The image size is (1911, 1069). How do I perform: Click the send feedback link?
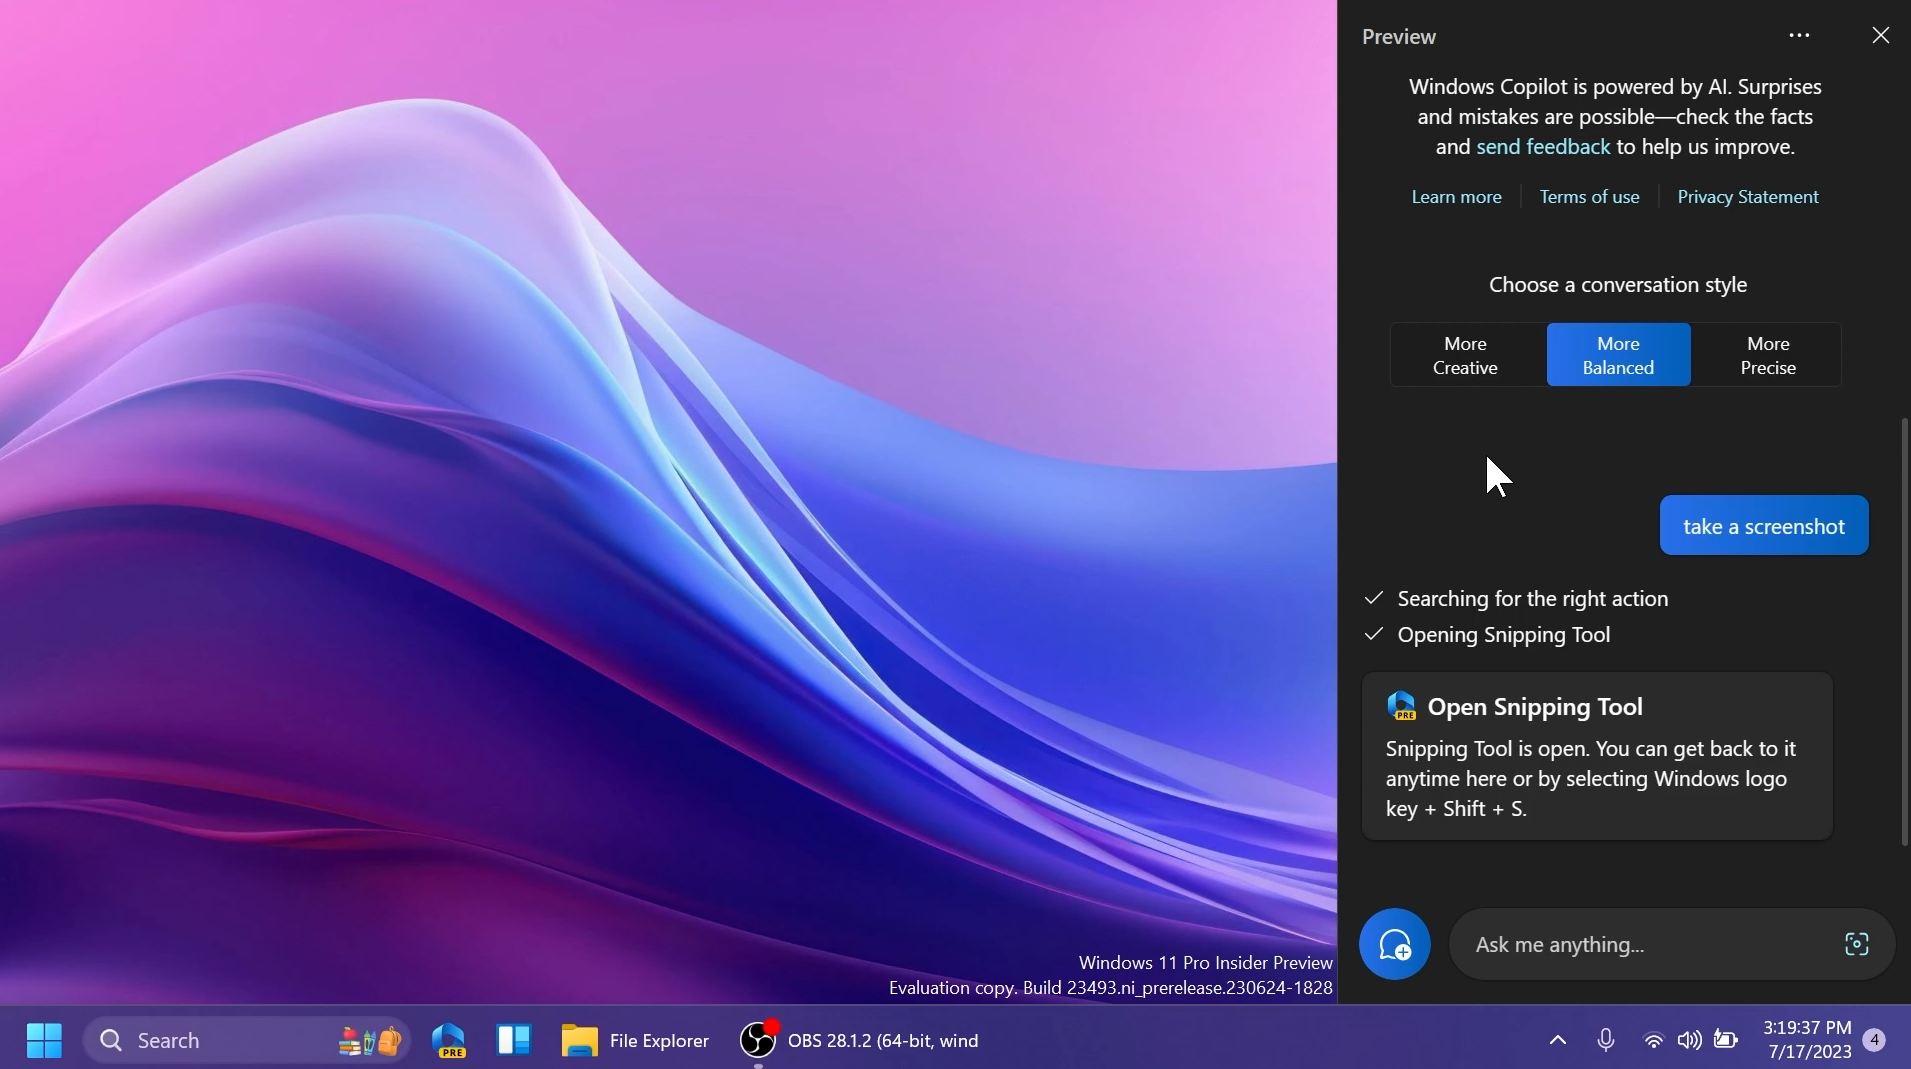click(x=1543, y=147)
